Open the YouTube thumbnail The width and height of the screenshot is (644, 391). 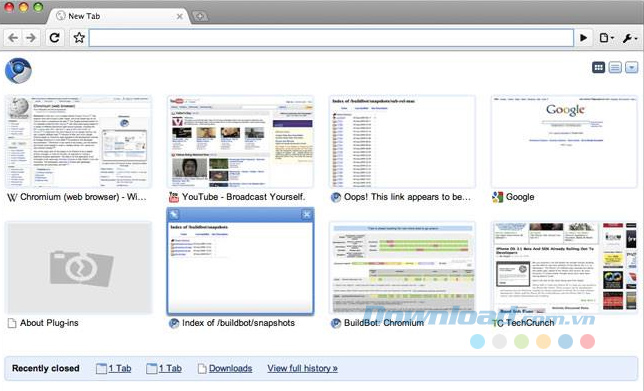point(240,142)
